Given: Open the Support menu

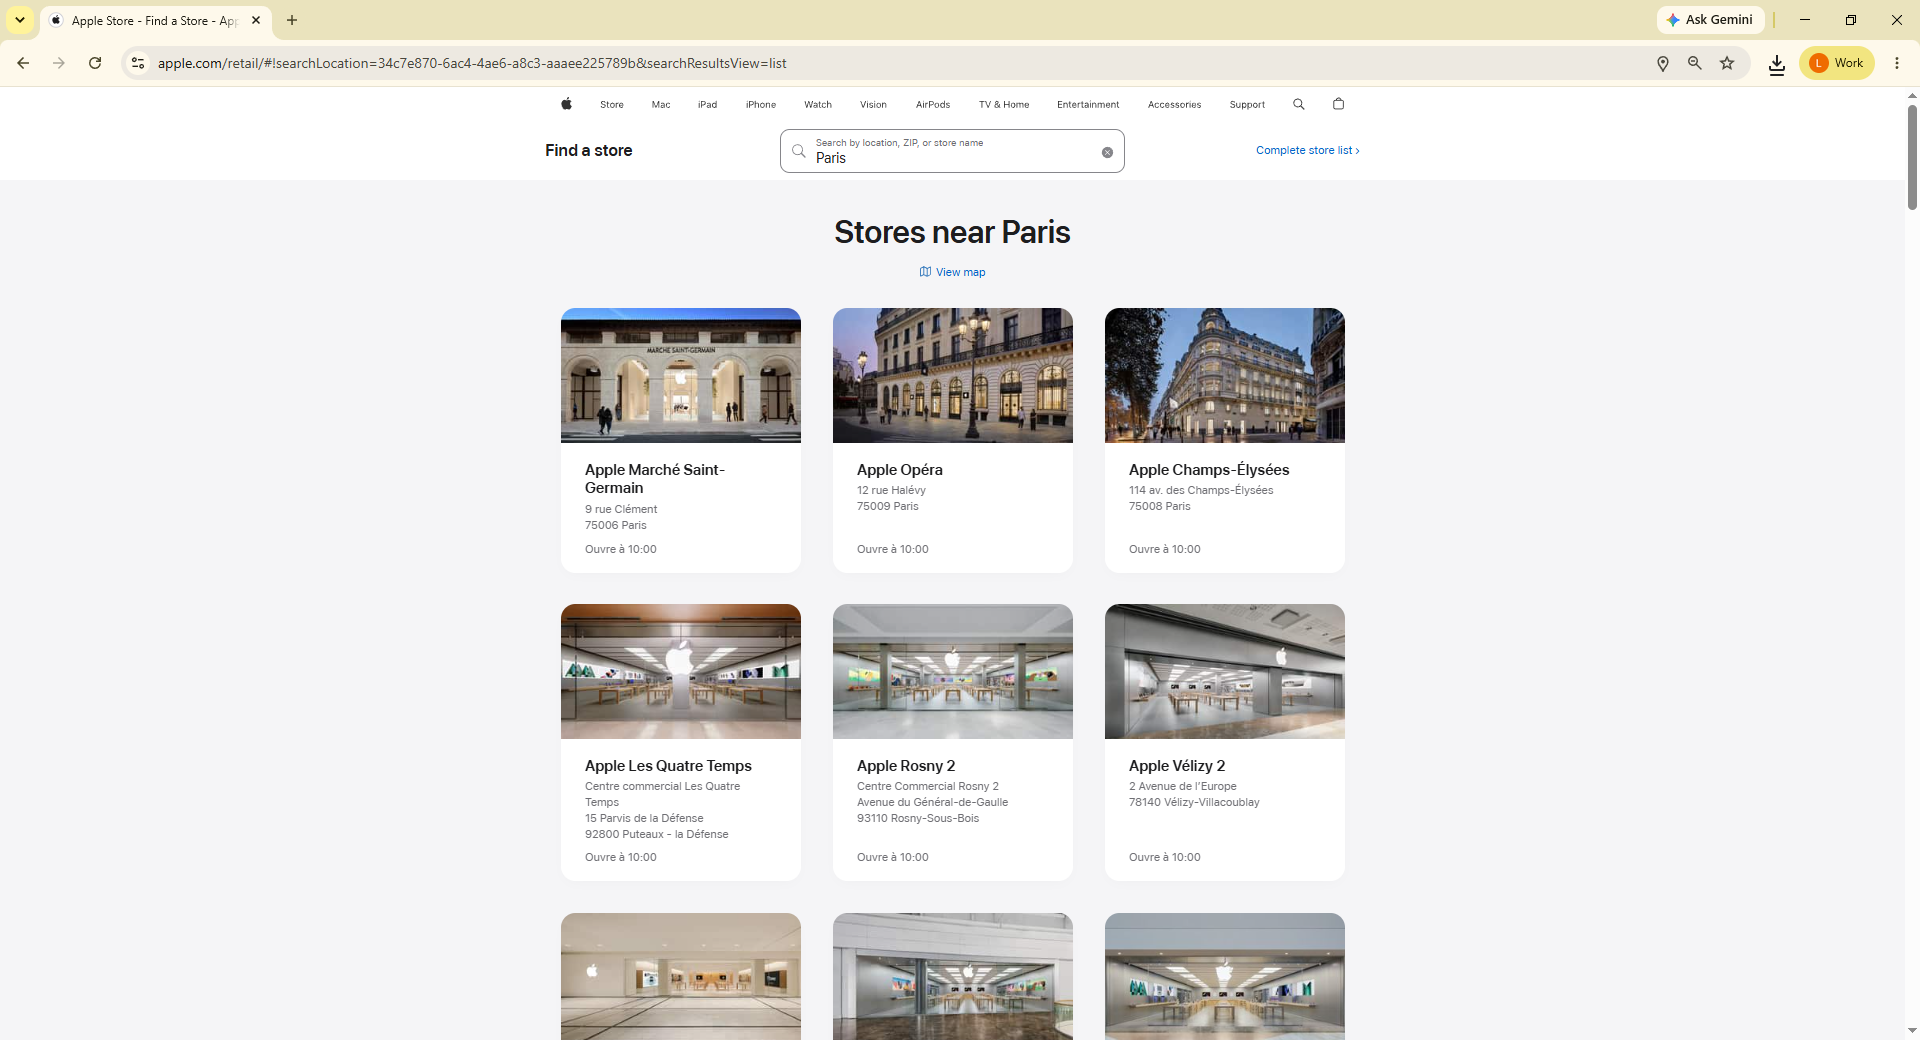Looking at the screenshot, I should pos(1247,105).
